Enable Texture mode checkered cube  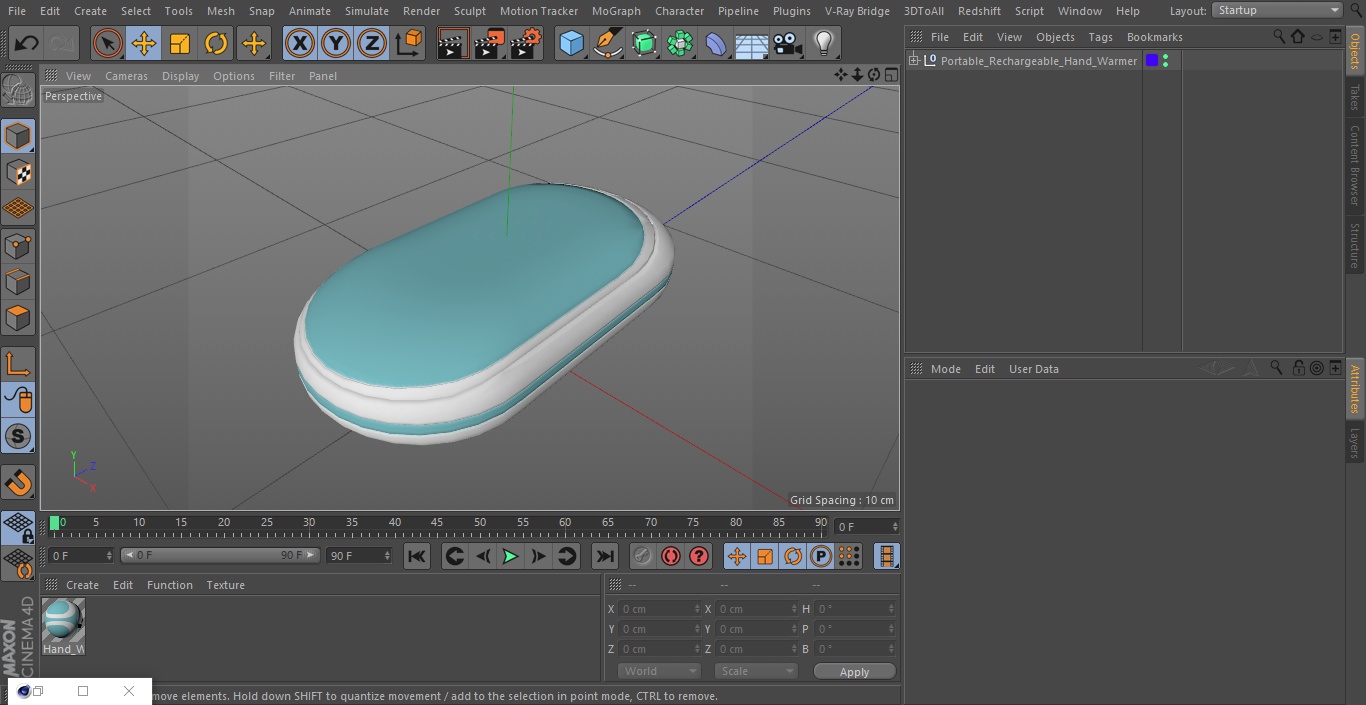[x=18, y=173]
